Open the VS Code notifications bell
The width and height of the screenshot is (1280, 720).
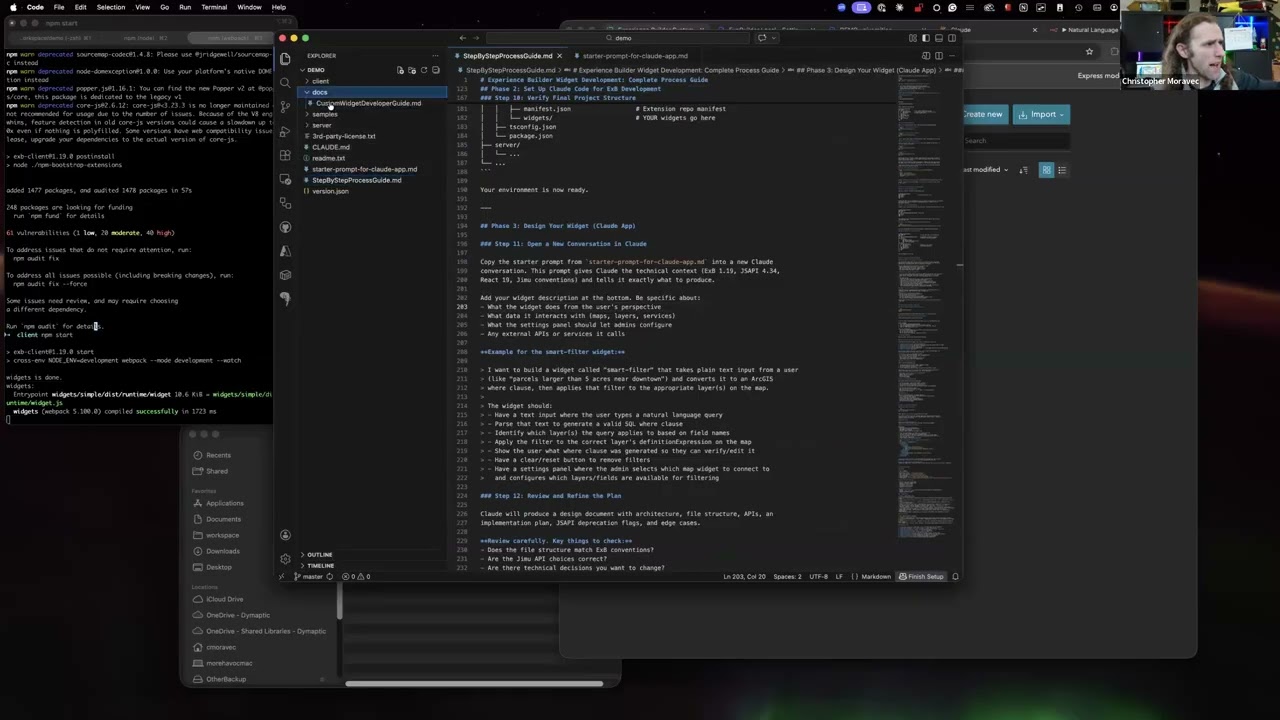955,577
